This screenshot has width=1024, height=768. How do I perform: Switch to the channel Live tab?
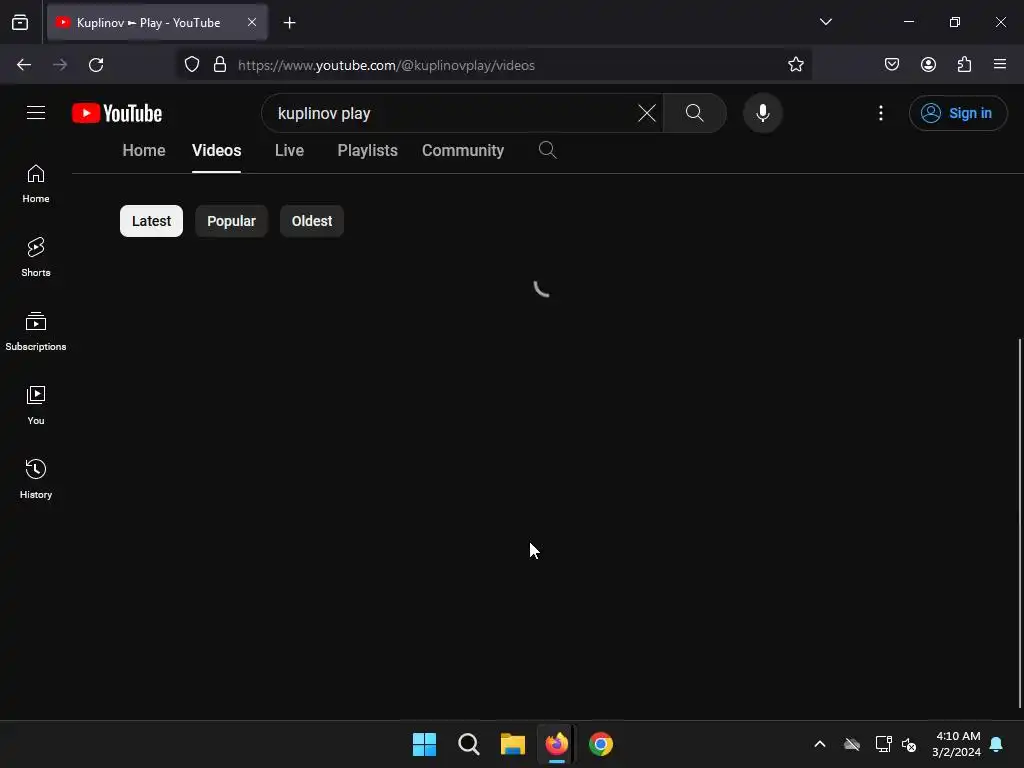click(x=289, y=151)
